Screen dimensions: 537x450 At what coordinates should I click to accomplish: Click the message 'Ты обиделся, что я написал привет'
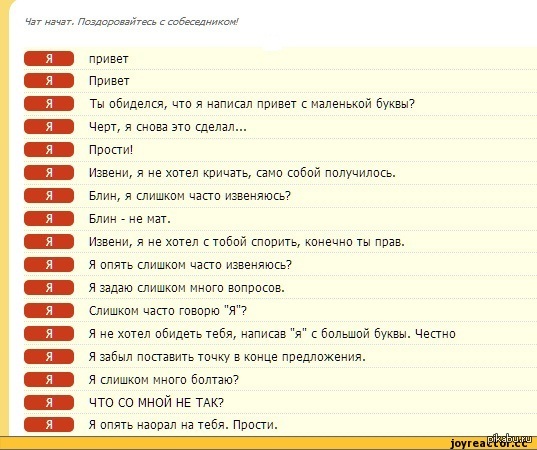point(252,103)
